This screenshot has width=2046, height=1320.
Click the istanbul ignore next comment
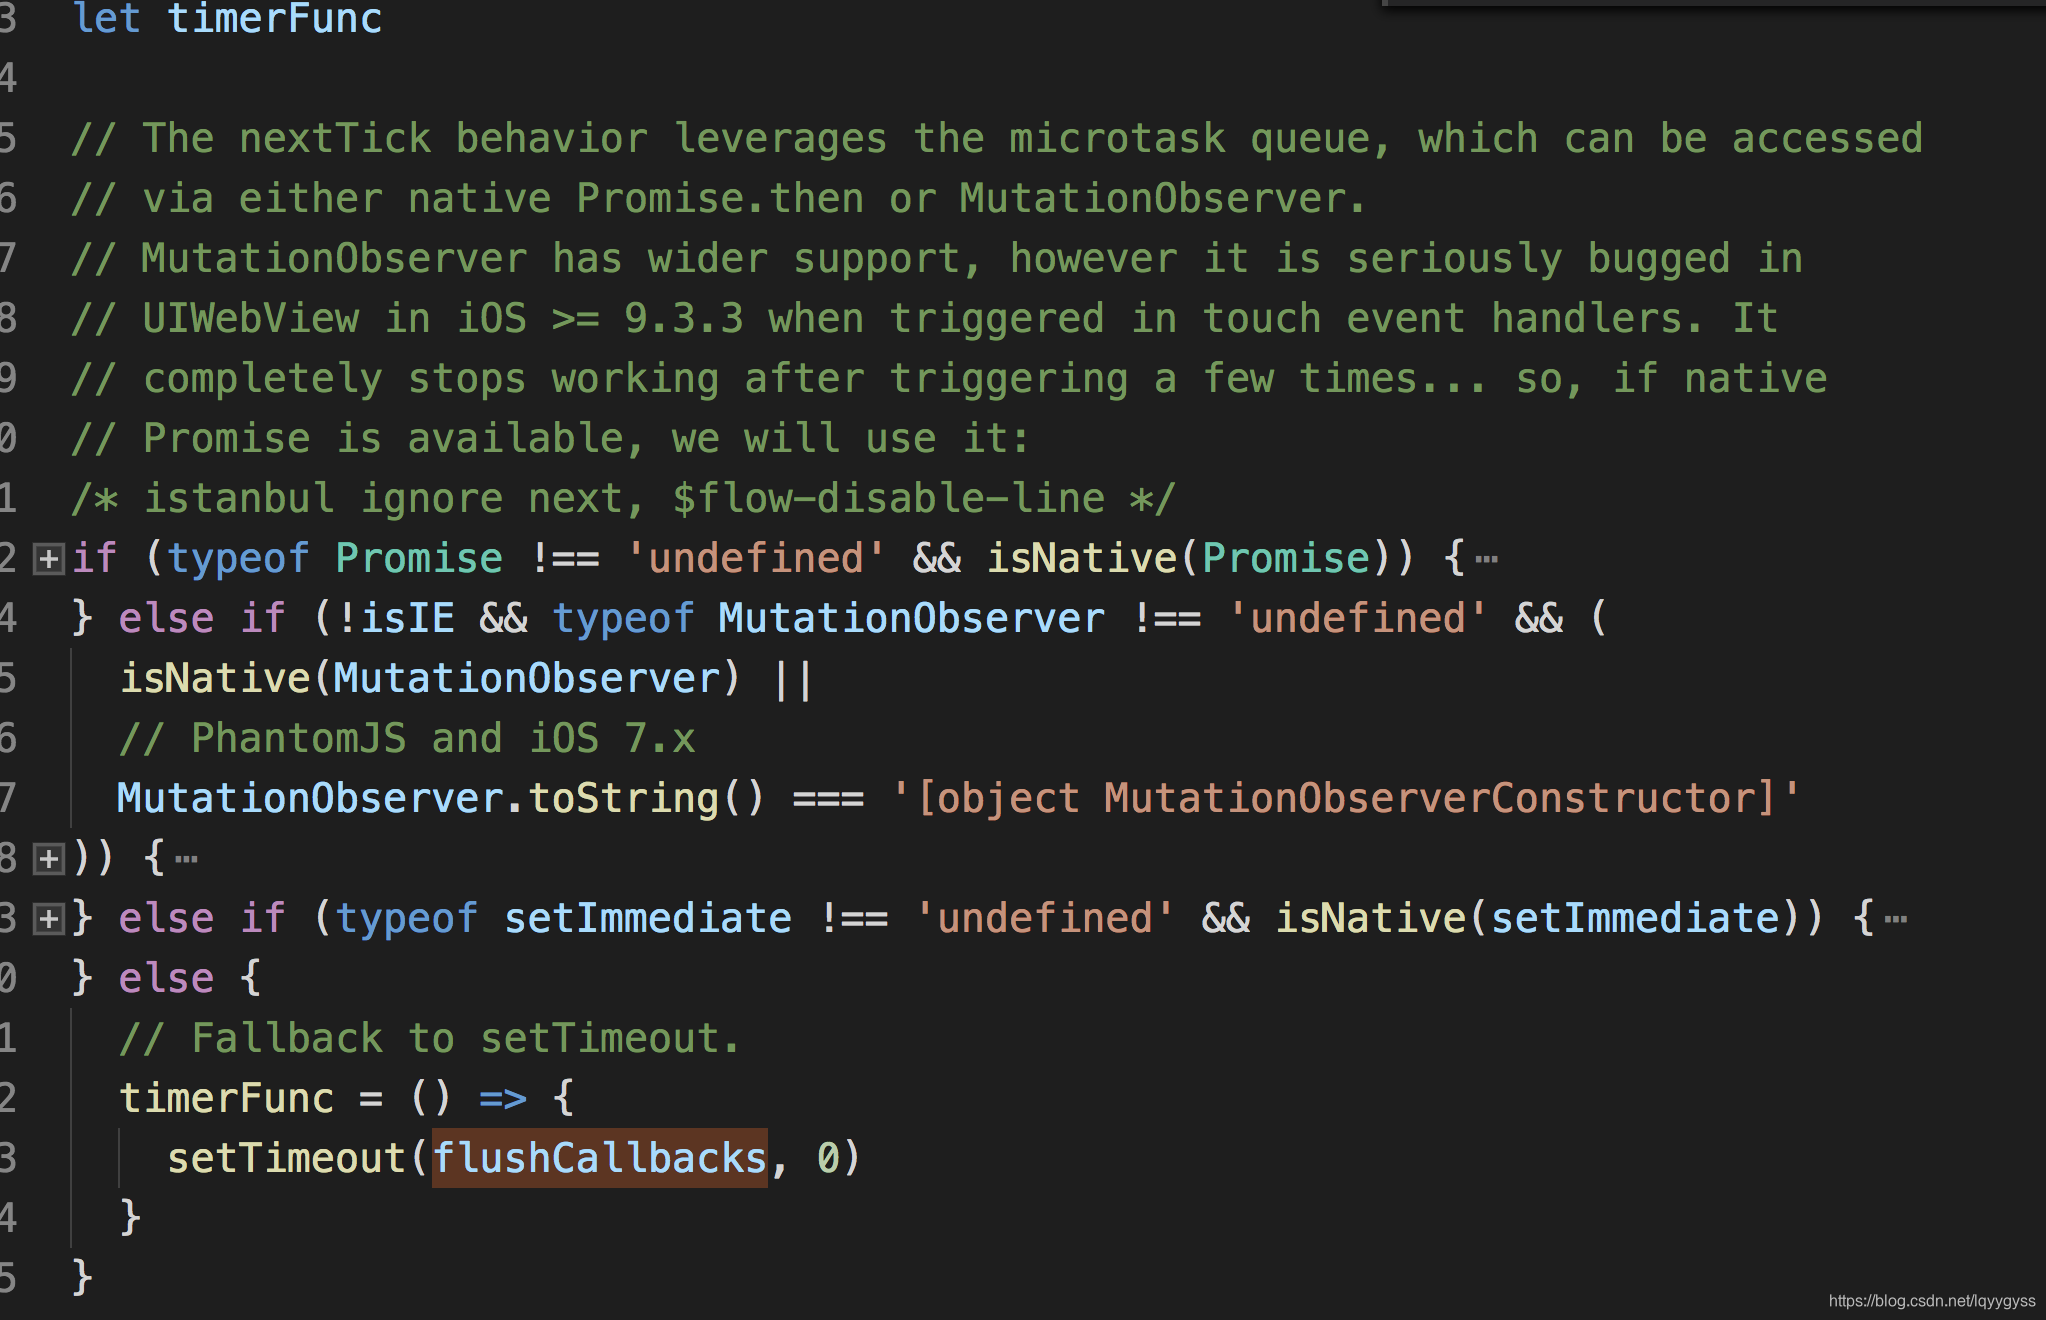[x=624, y=498]
